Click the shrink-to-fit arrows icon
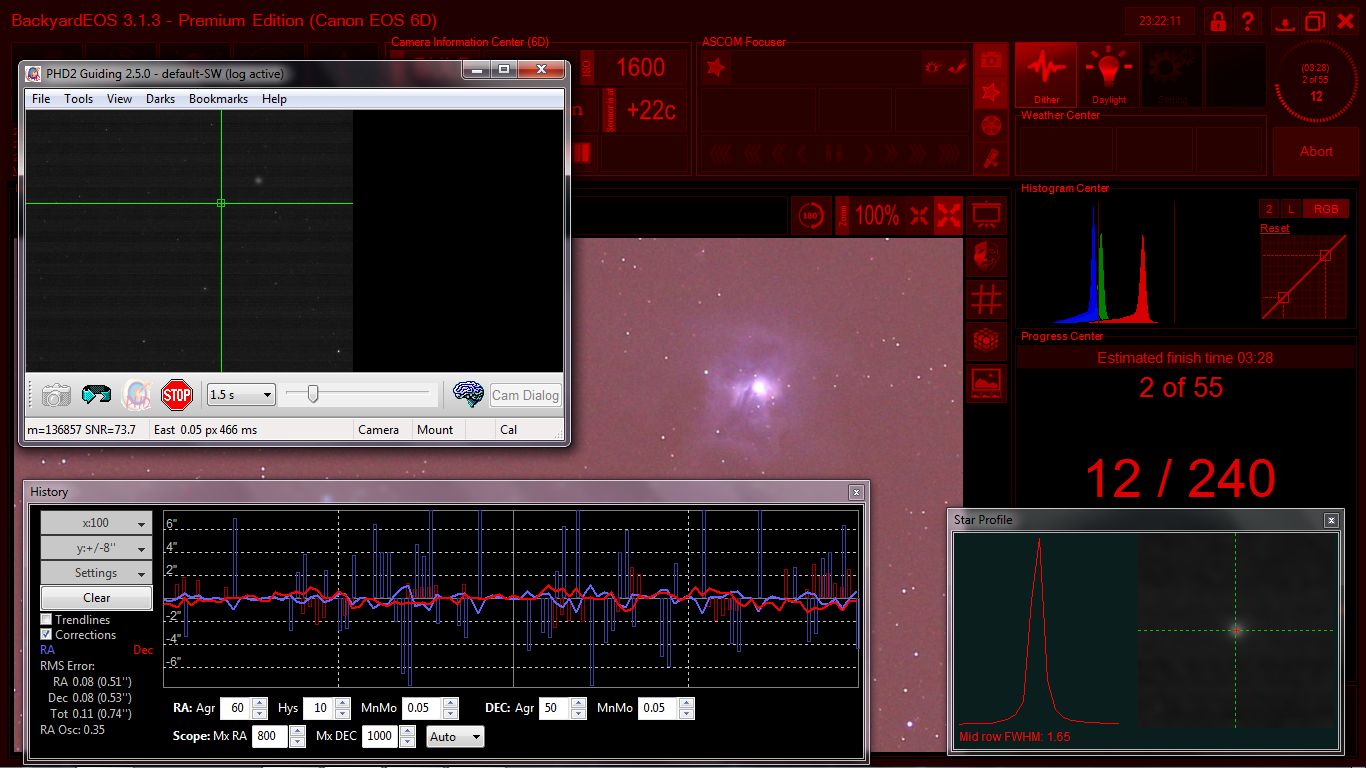Viewport: 1366px width, 768px height. coord(919,215)
